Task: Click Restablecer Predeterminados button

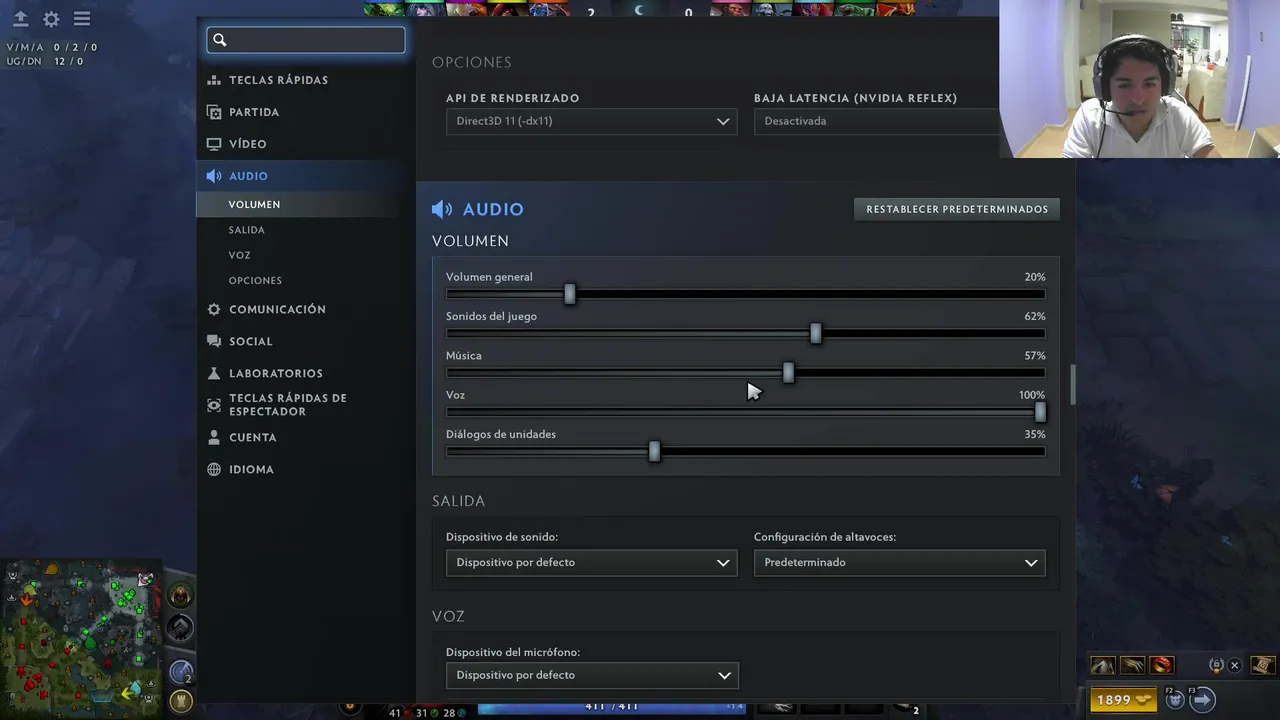Action: (957, 209)
